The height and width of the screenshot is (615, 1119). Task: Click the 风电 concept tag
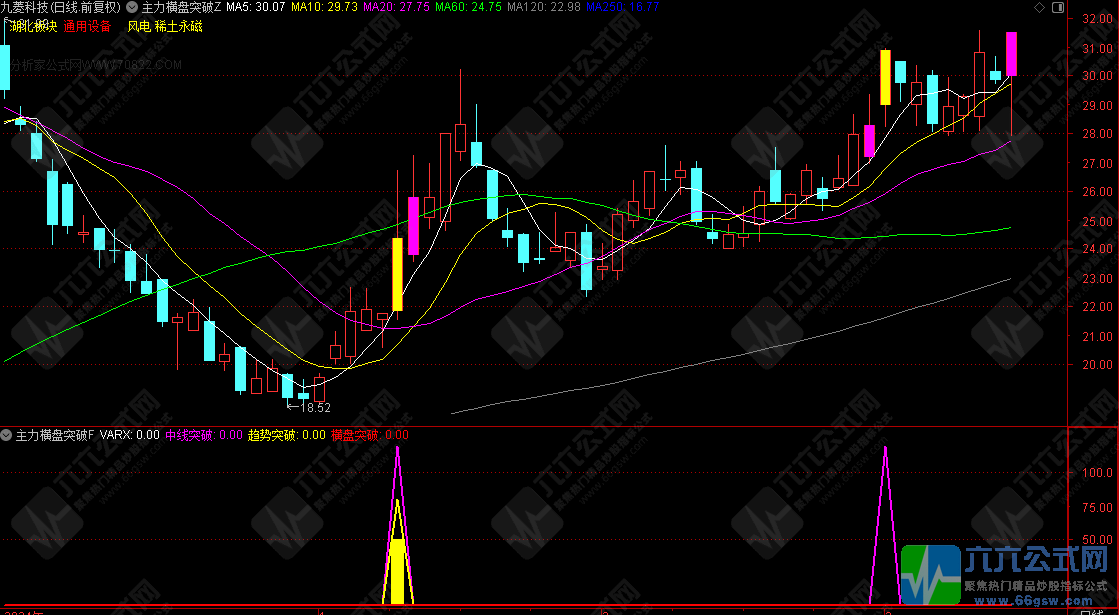pos(138,26)
